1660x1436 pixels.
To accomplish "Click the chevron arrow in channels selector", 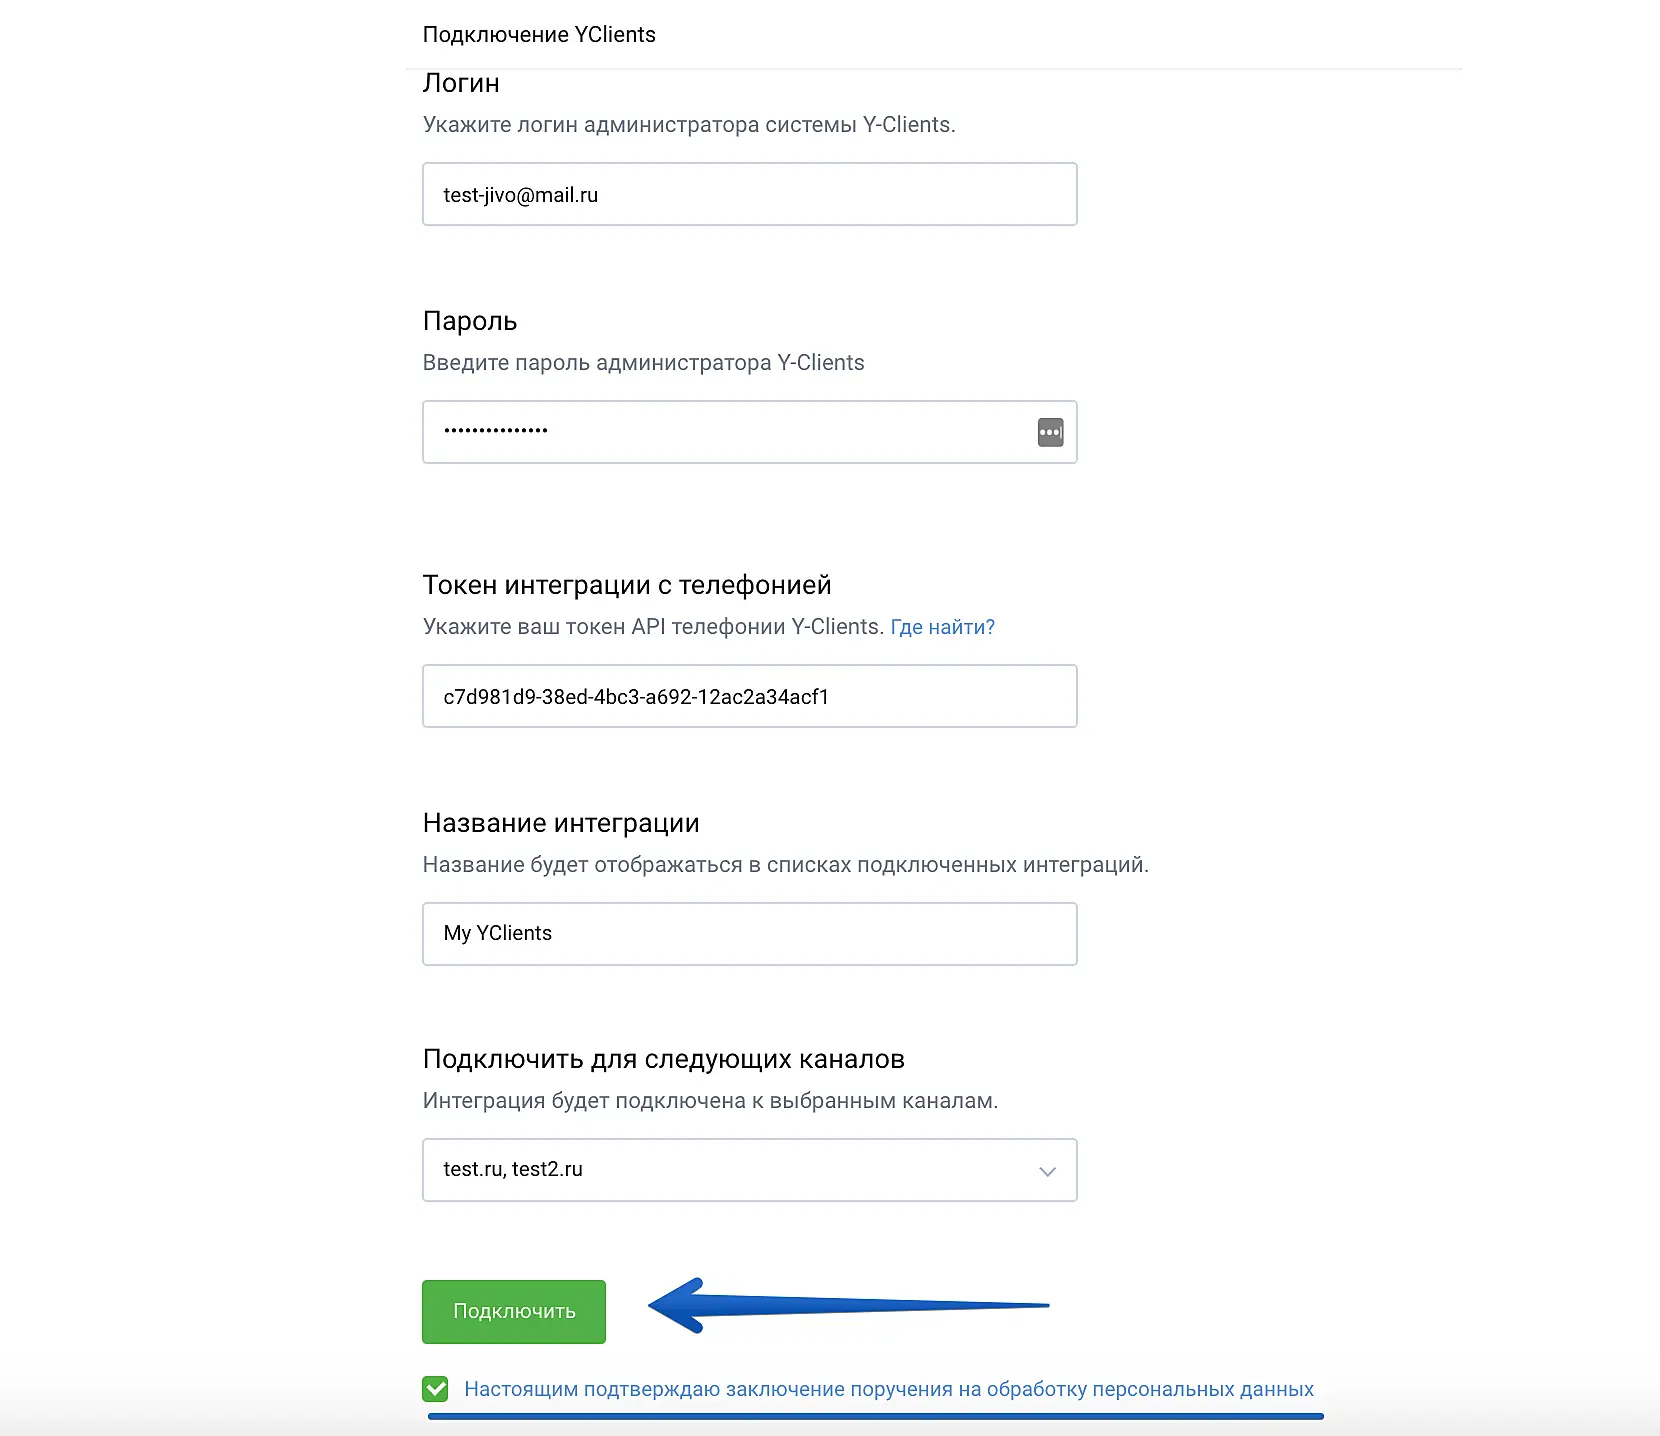I will pyautogui.click(x=1047, y=1171).
